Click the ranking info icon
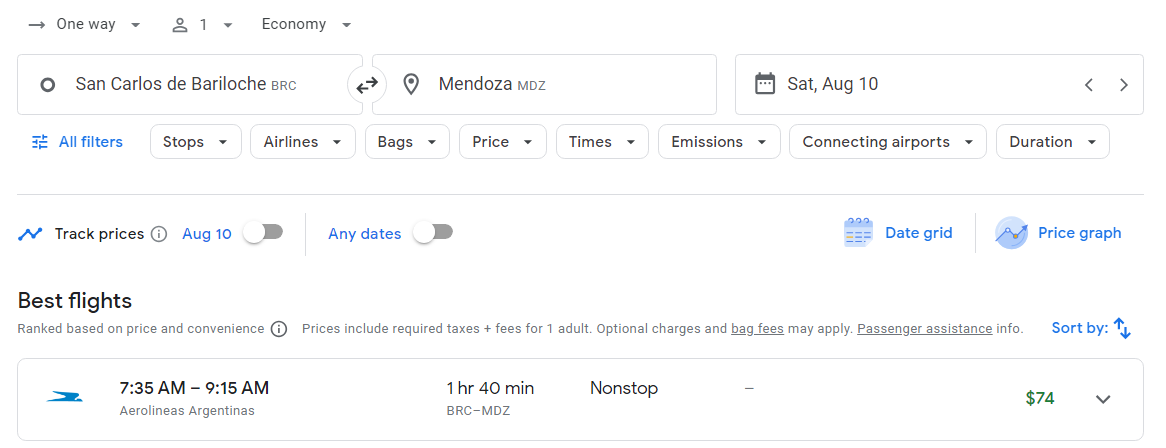Image resolution: width=1166 pixels, height=448 pixels. click(x=279, y=329)
